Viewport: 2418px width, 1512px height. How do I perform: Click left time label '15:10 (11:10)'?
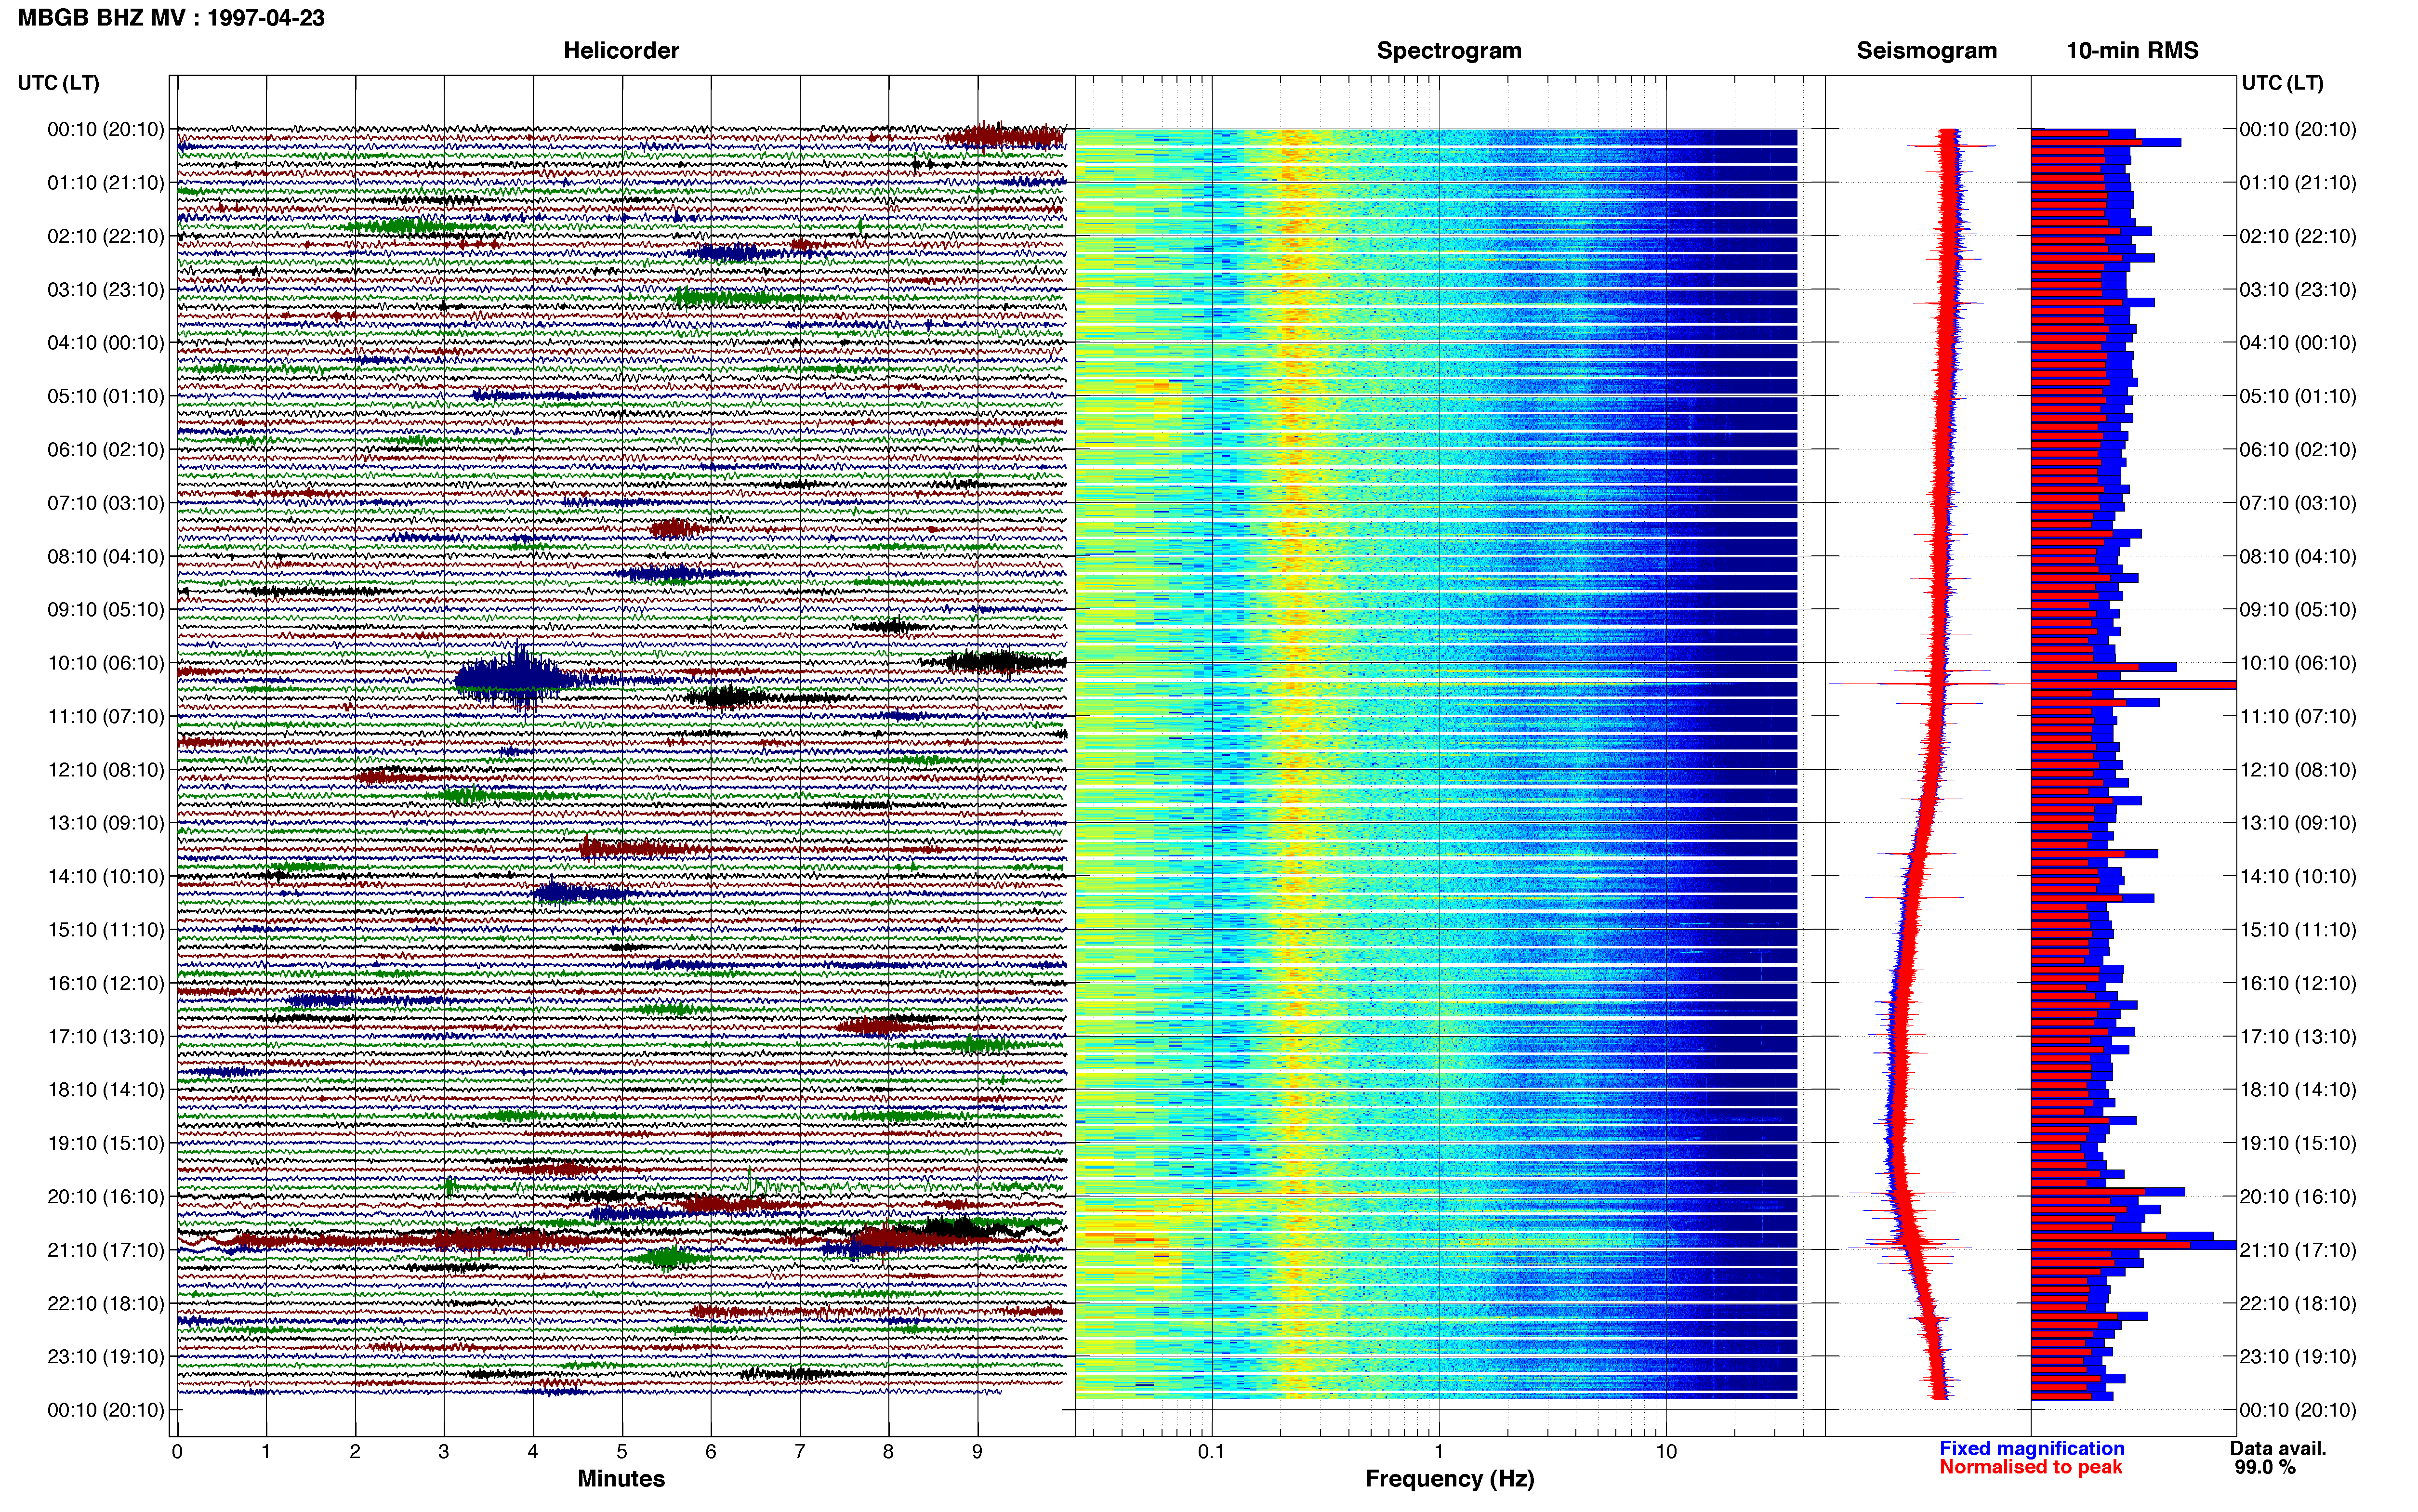106,930
